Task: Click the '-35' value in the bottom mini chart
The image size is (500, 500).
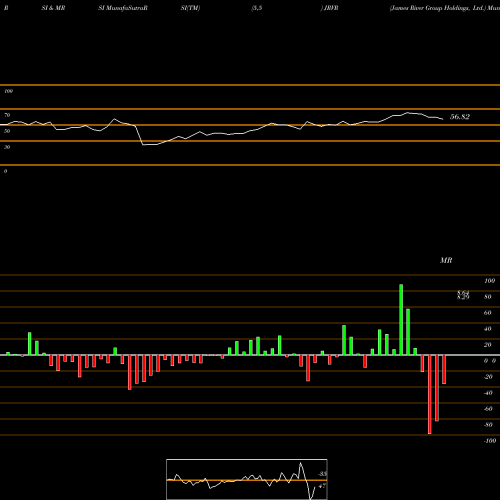Action: point(322,474)
